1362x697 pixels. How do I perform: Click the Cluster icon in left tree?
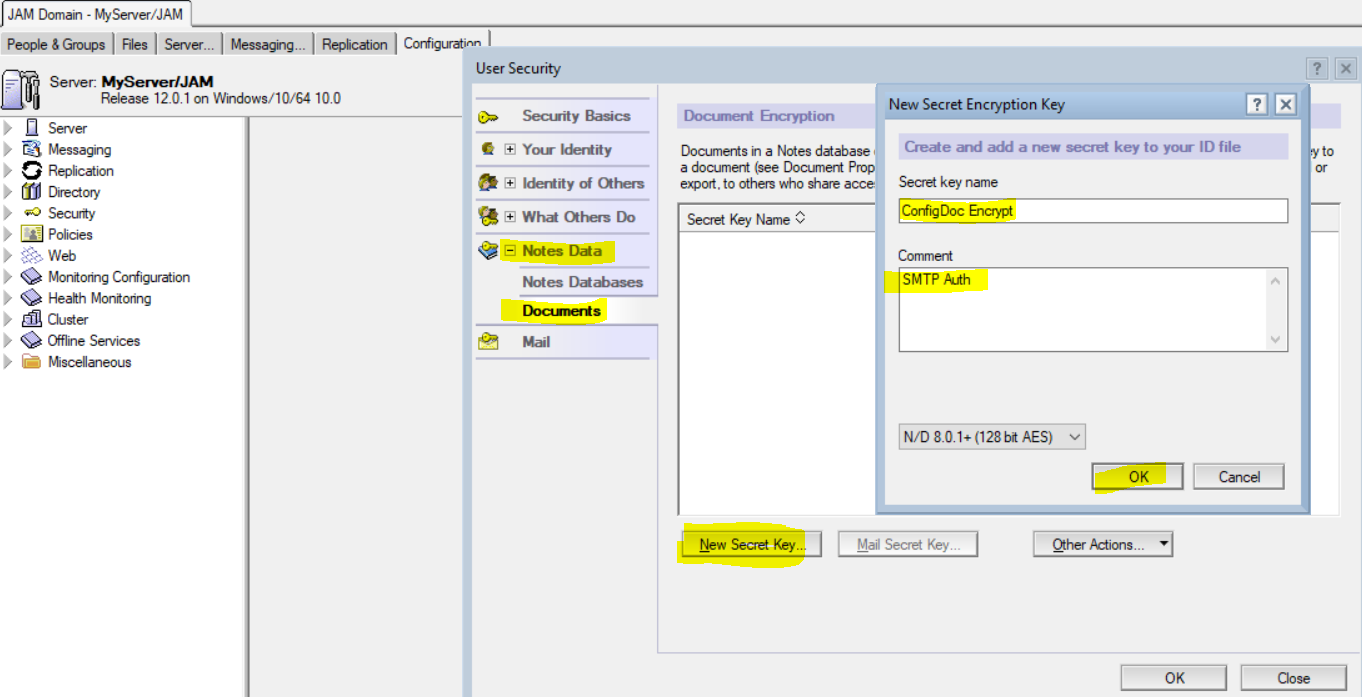click(x=31, y=319)
